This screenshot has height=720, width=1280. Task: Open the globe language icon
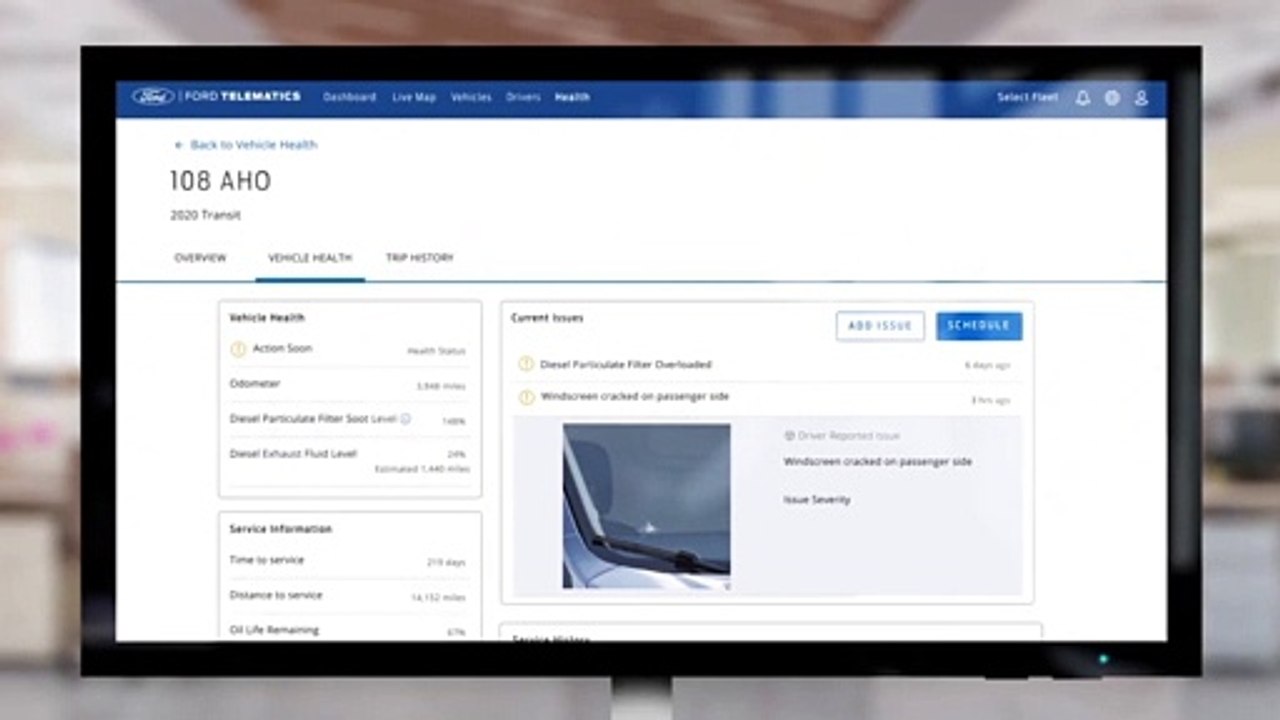pos(1112,98)
